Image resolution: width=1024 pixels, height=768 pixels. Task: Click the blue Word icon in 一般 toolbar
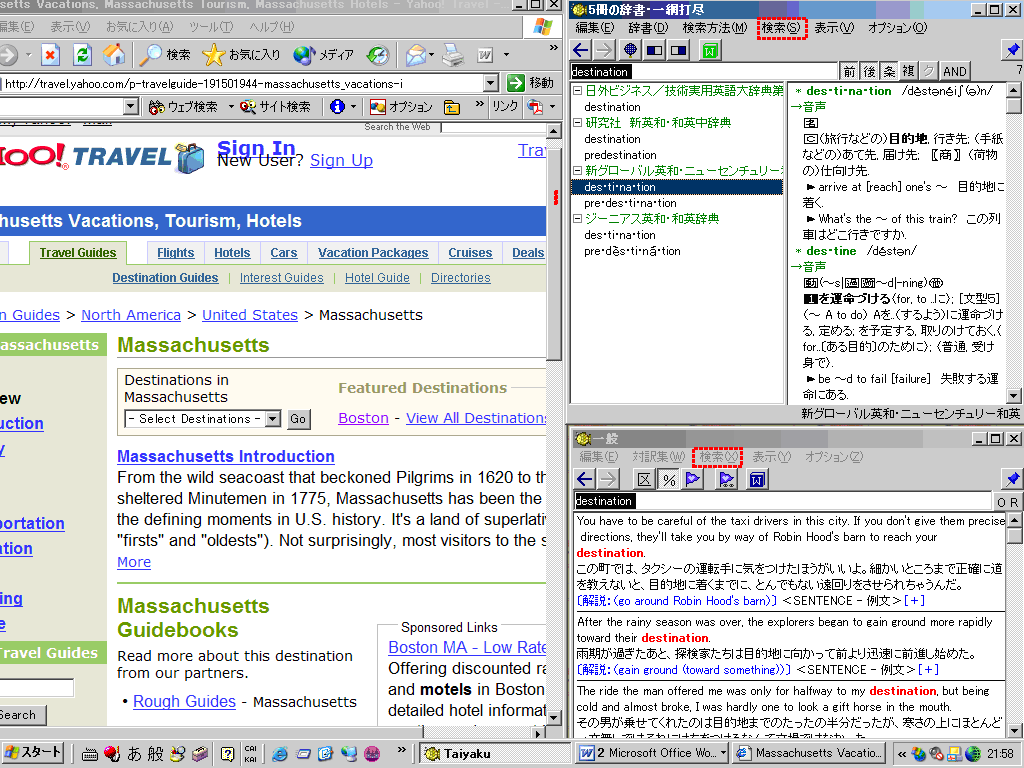click(x=757, y=479)
